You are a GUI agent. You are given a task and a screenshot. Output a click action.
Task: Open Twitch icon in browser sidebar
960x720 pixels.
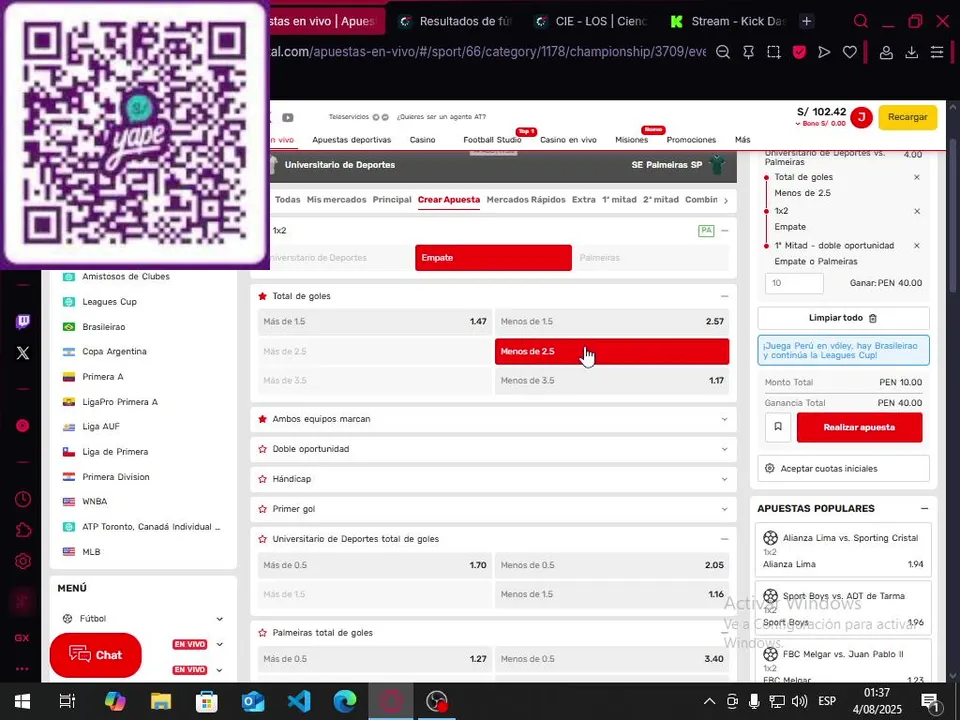23,321
